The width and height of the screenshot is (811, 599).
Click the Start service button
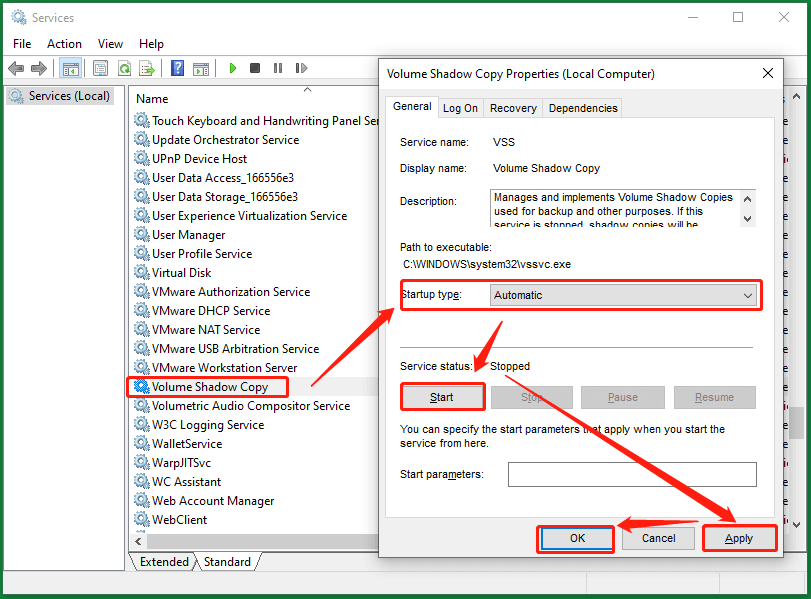tap(442, 397)
